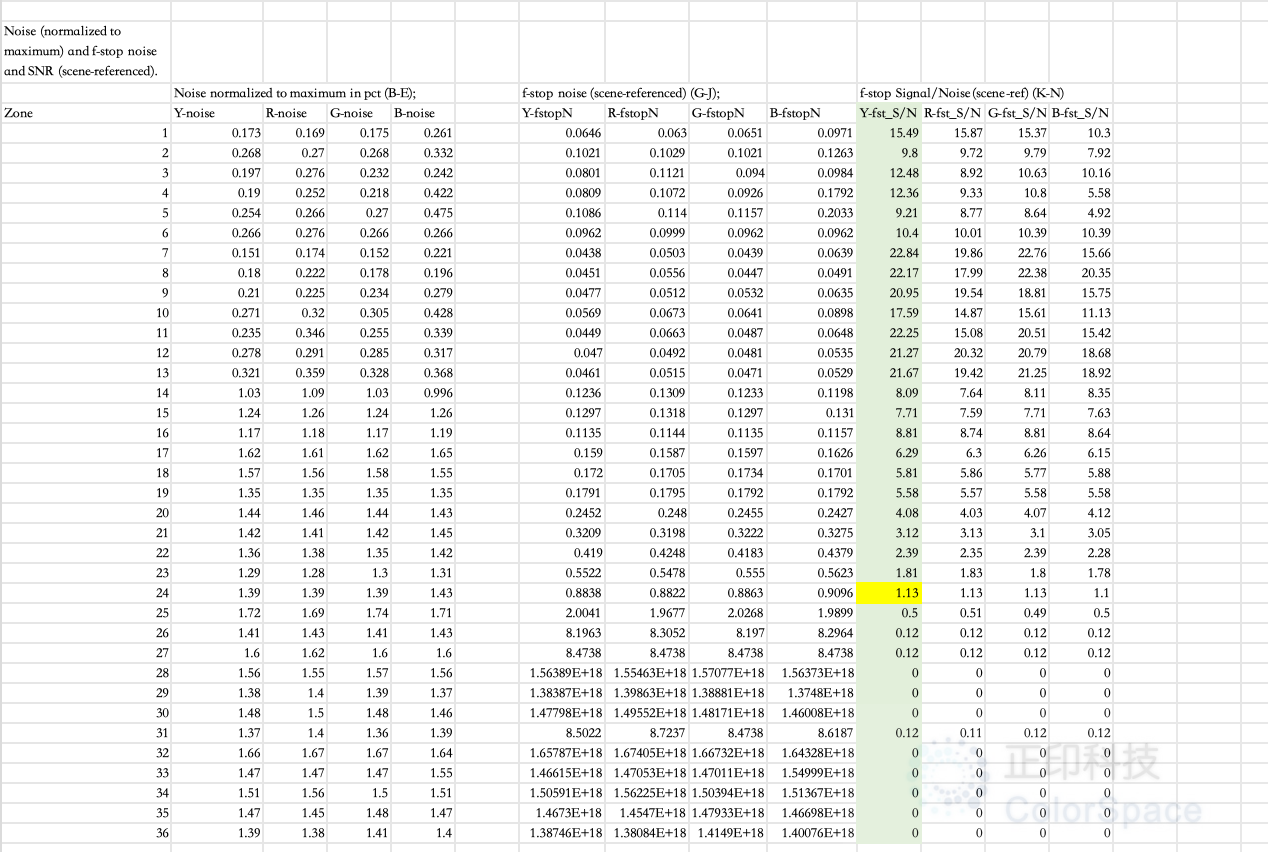The width and height of the screenshot is (1268, 852).
Task: Click the 10.3 B-fst_S/N cell
Action: 1081,133
